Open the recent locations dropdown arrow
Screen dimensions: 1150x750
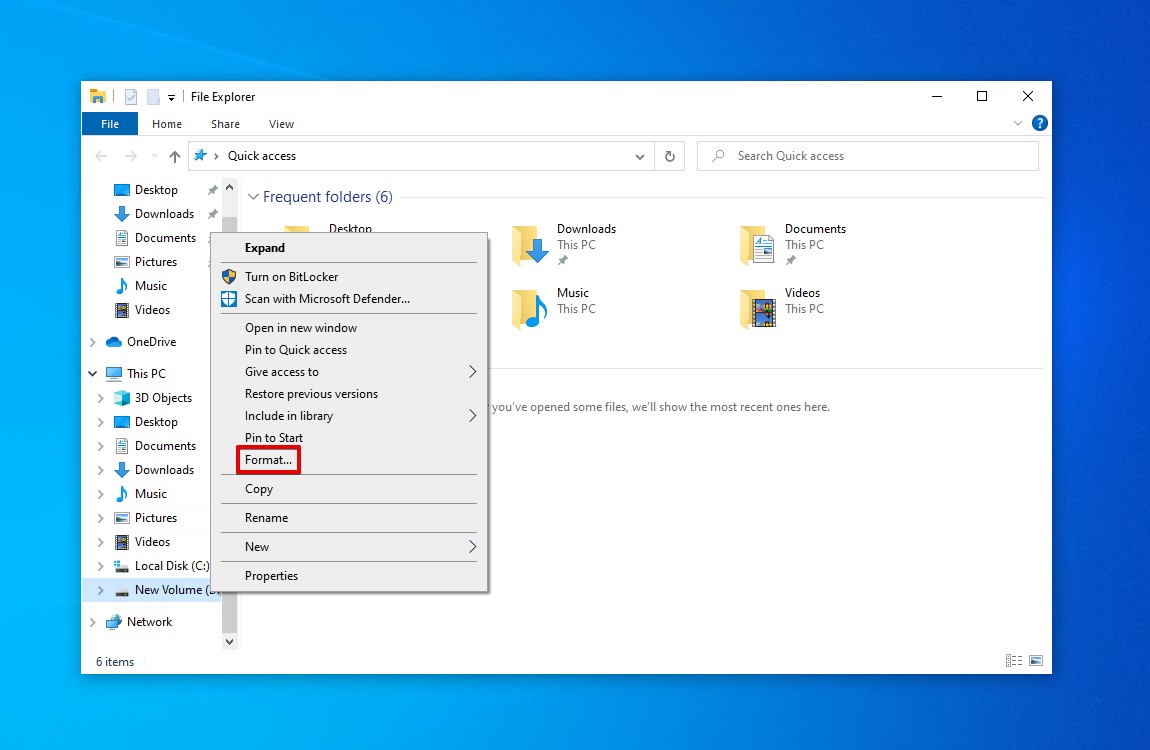pyautogui.click(x=154, y=156)
